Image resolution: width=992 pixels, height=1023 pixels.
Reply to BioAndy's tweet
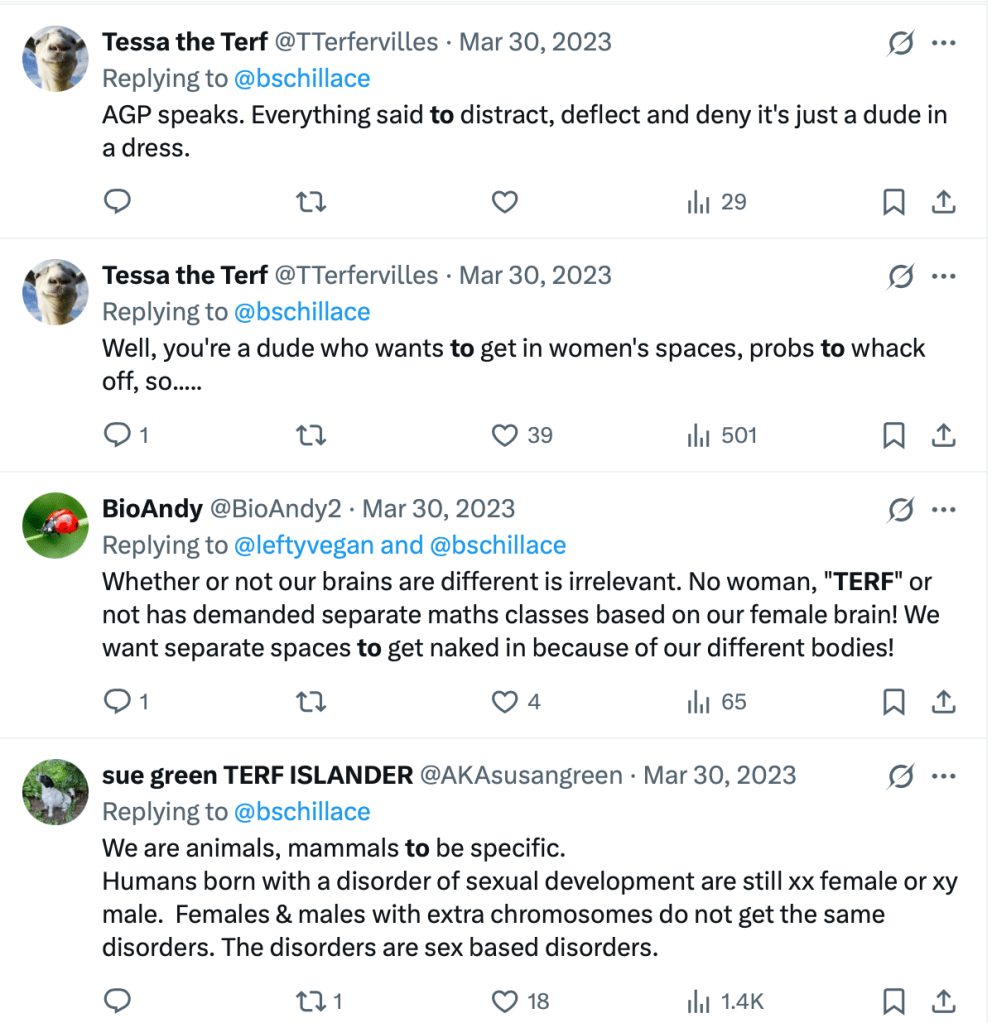pyautogui.click(x=118, y=702)
